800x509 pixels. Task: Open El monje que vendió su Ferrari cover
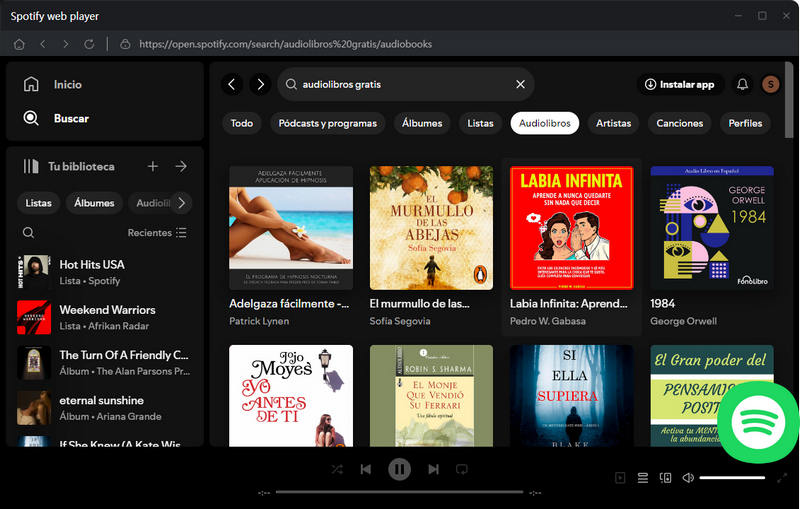click(432, 396)
